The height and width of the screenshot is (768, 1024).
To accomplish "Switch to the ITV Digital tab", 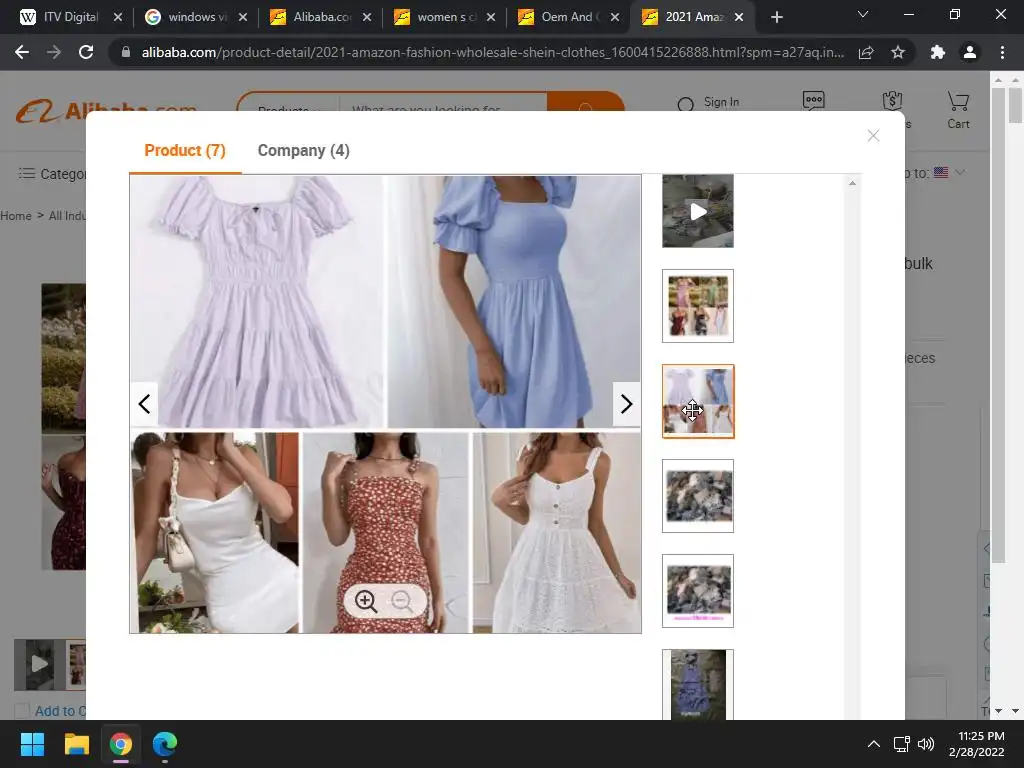I will coord(62,17).
